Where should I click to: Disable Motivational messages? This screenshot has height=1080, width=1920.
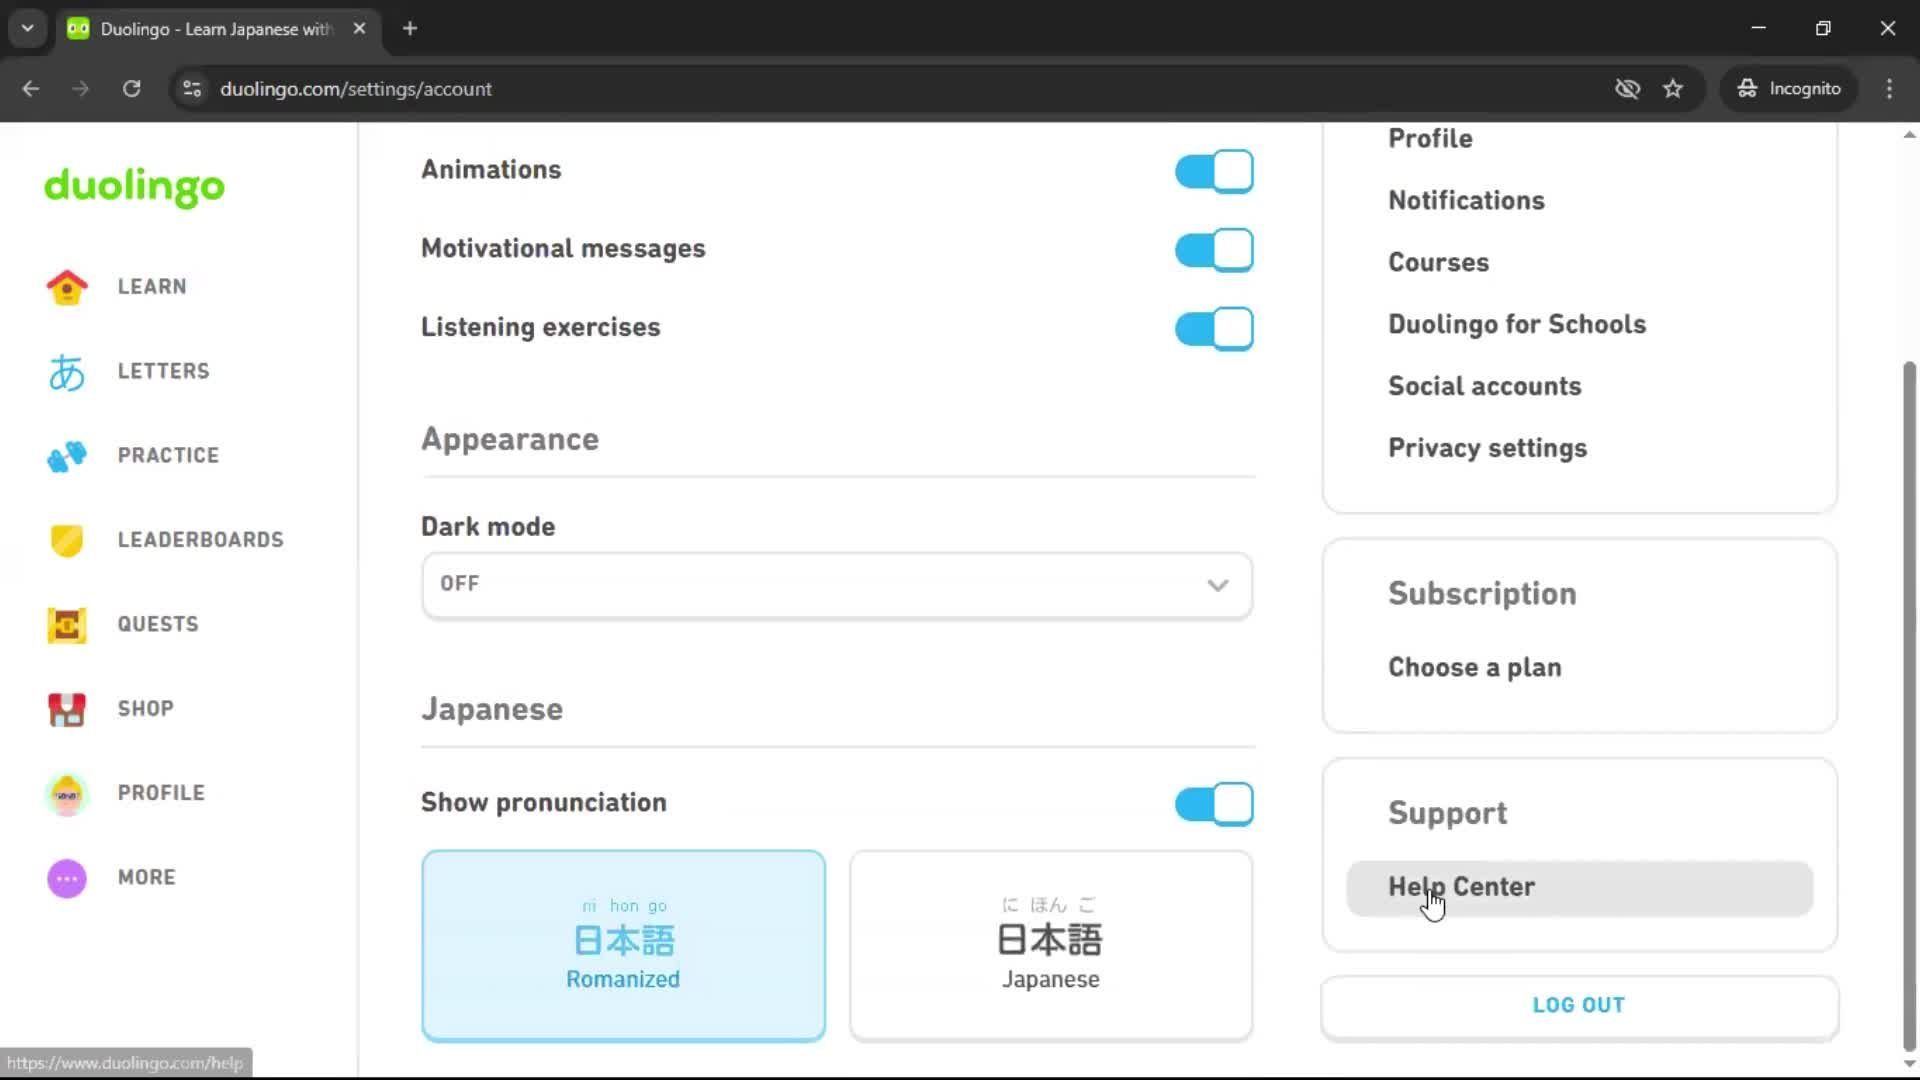[x=1213, y=250]
